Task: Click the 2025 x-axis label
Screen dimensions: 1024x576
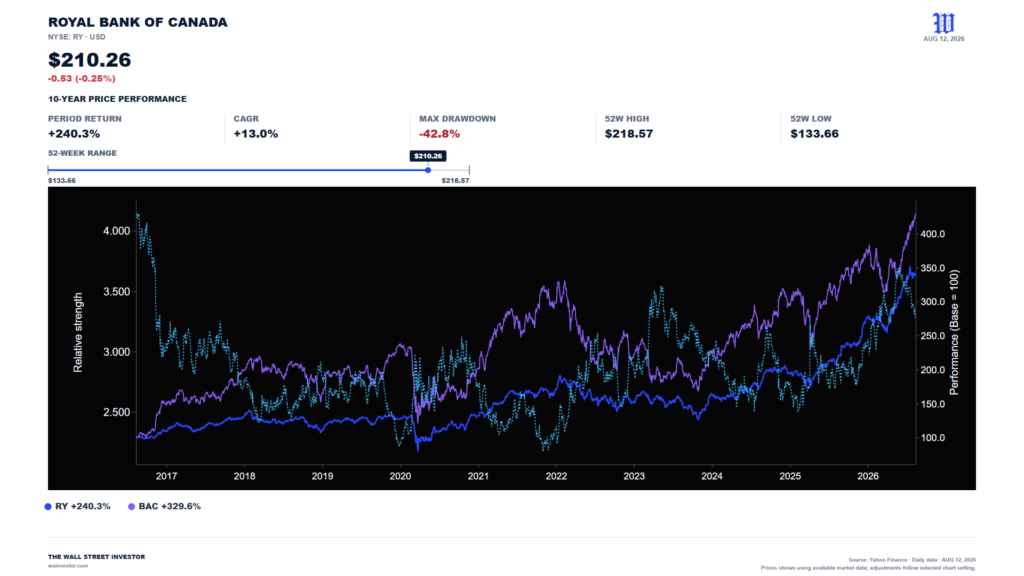Action: tap(790, 477)
